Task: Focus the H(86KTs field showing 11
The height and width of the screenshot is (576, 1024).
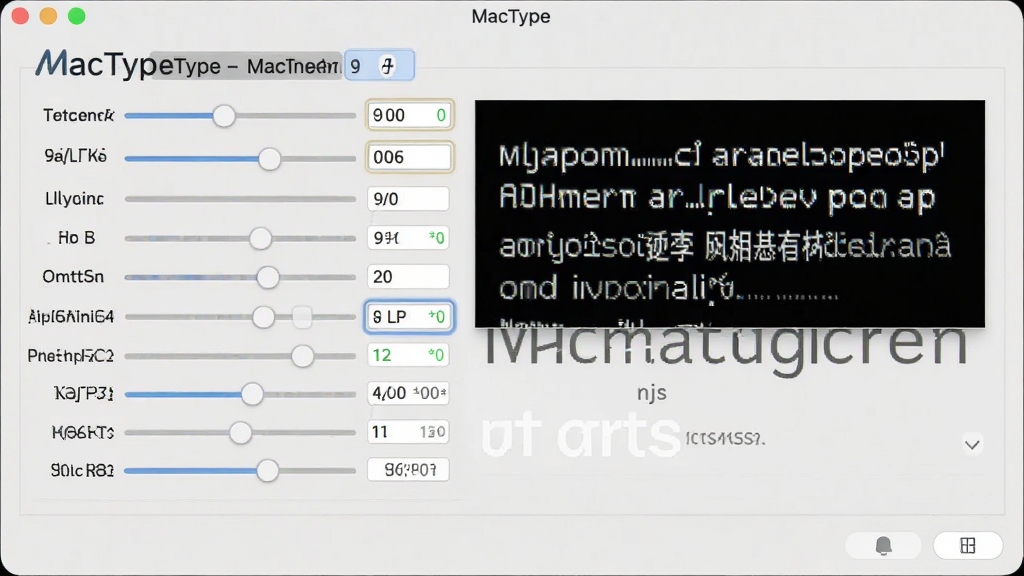Action: click(408, 432)
